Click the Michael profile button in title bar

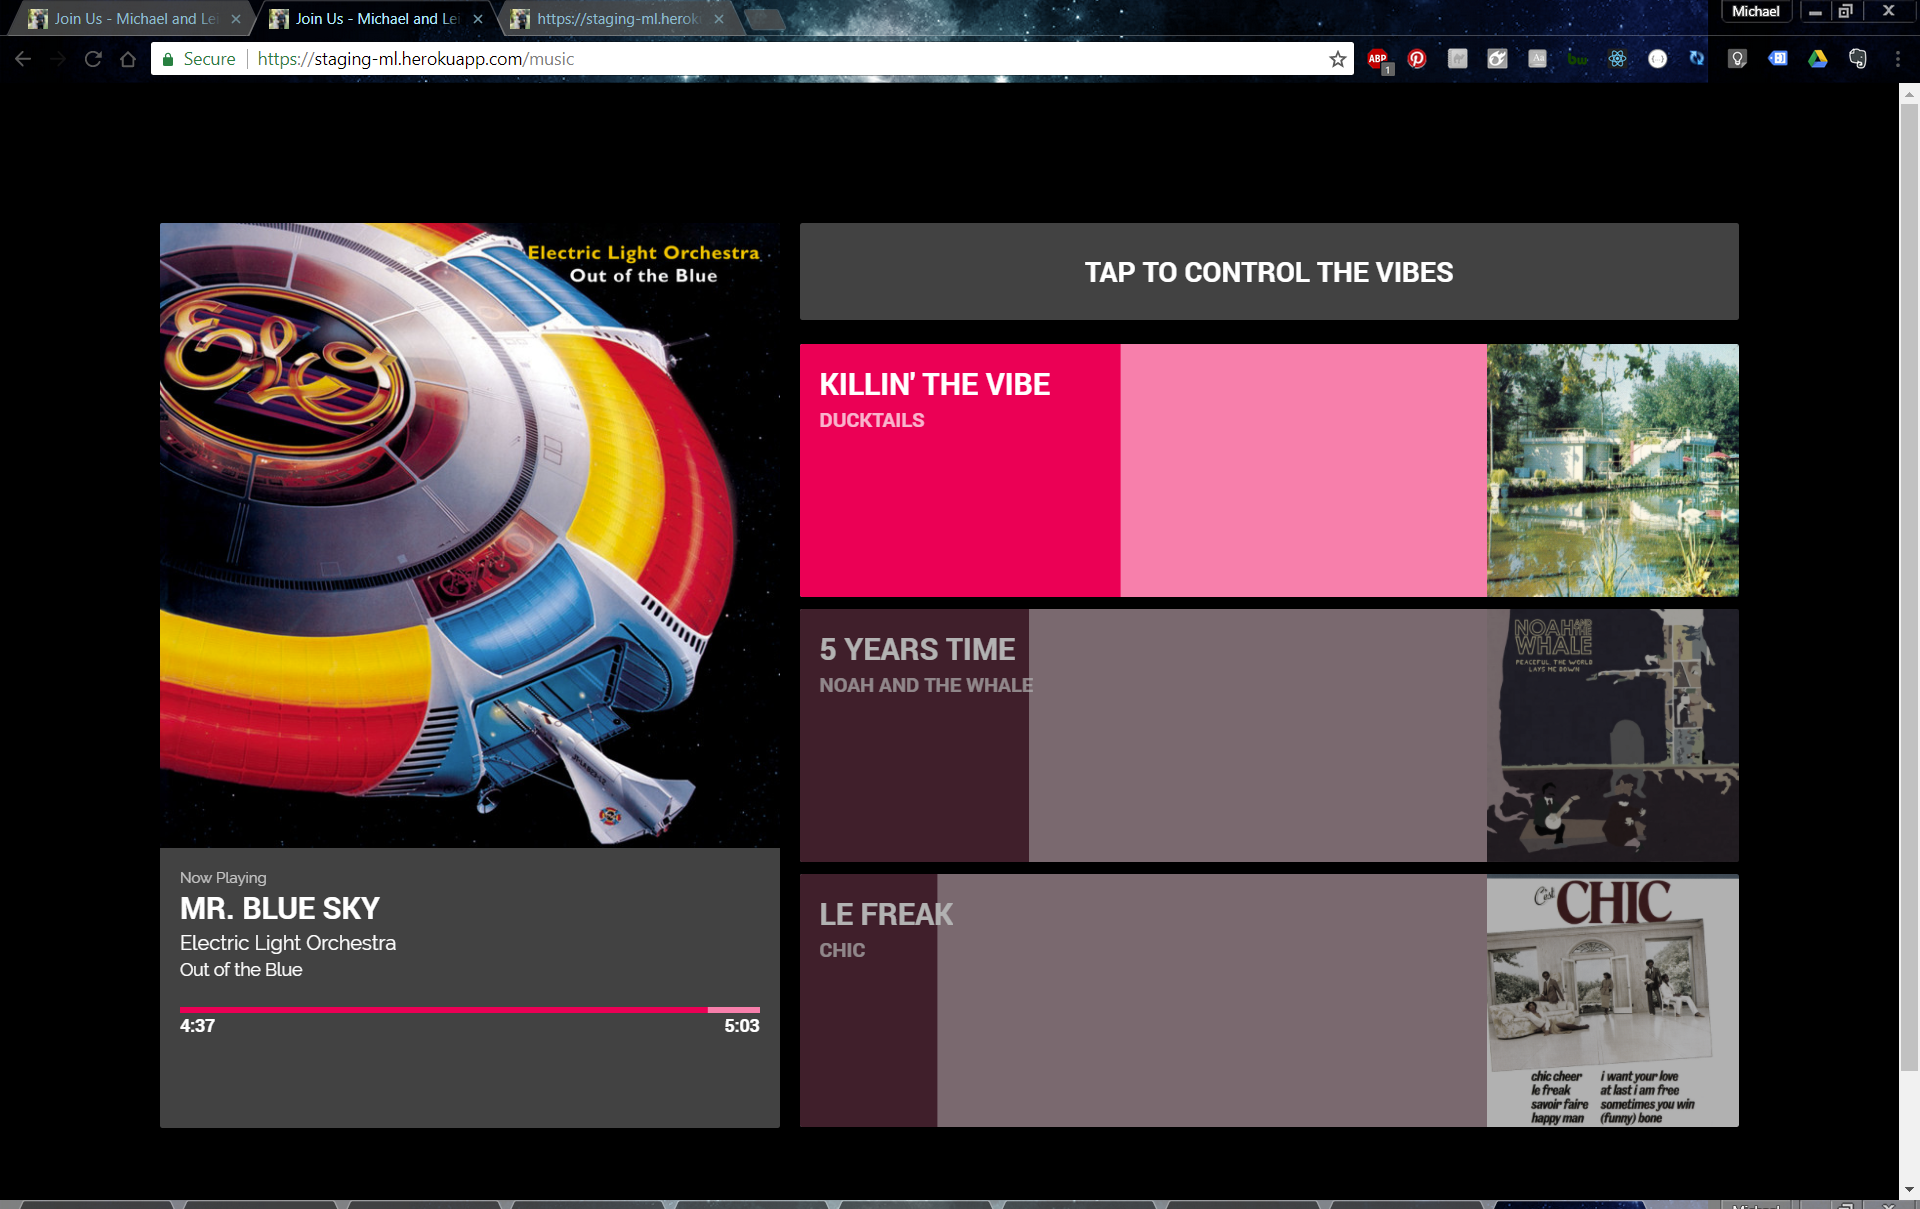point(1755,12)
